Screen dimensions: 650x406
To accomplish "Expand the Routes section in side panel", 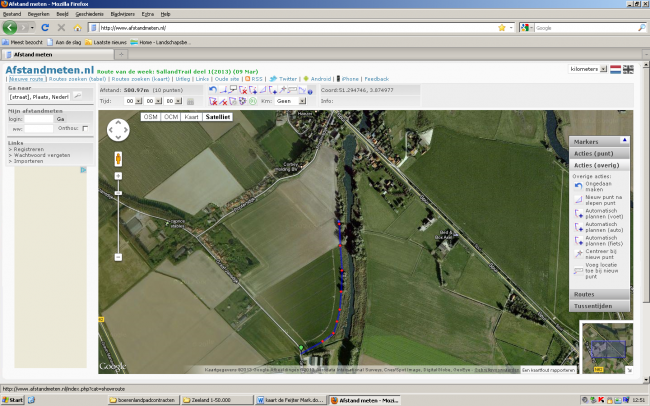I will [x=599, y=294].
